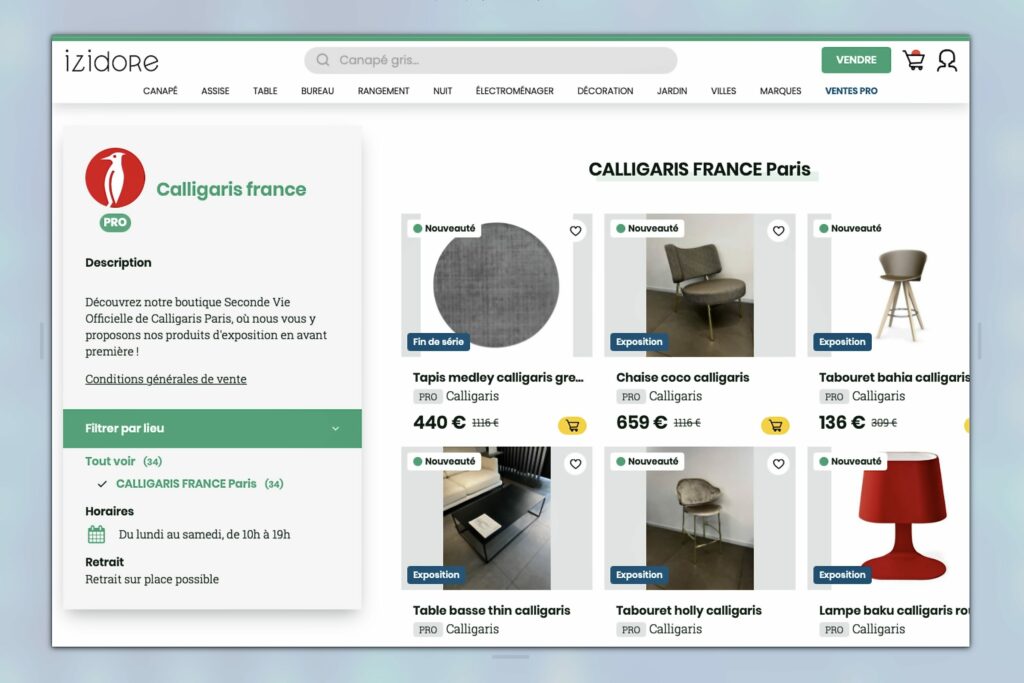Open Conditions générales de vente link
Image resolution: width=1024 pixels, height=683 pixels.
pos(166,379)
